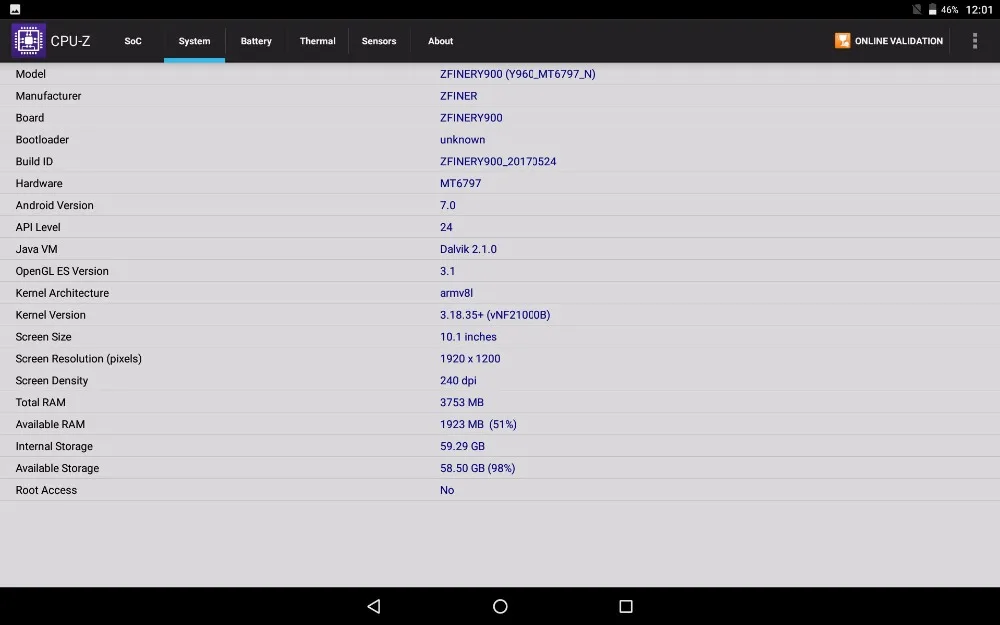Tap the model value ZFINERY900 (Y960_MT6797_N)
1000x625 pixels.
pyautogui.click(x=517, y=74)
